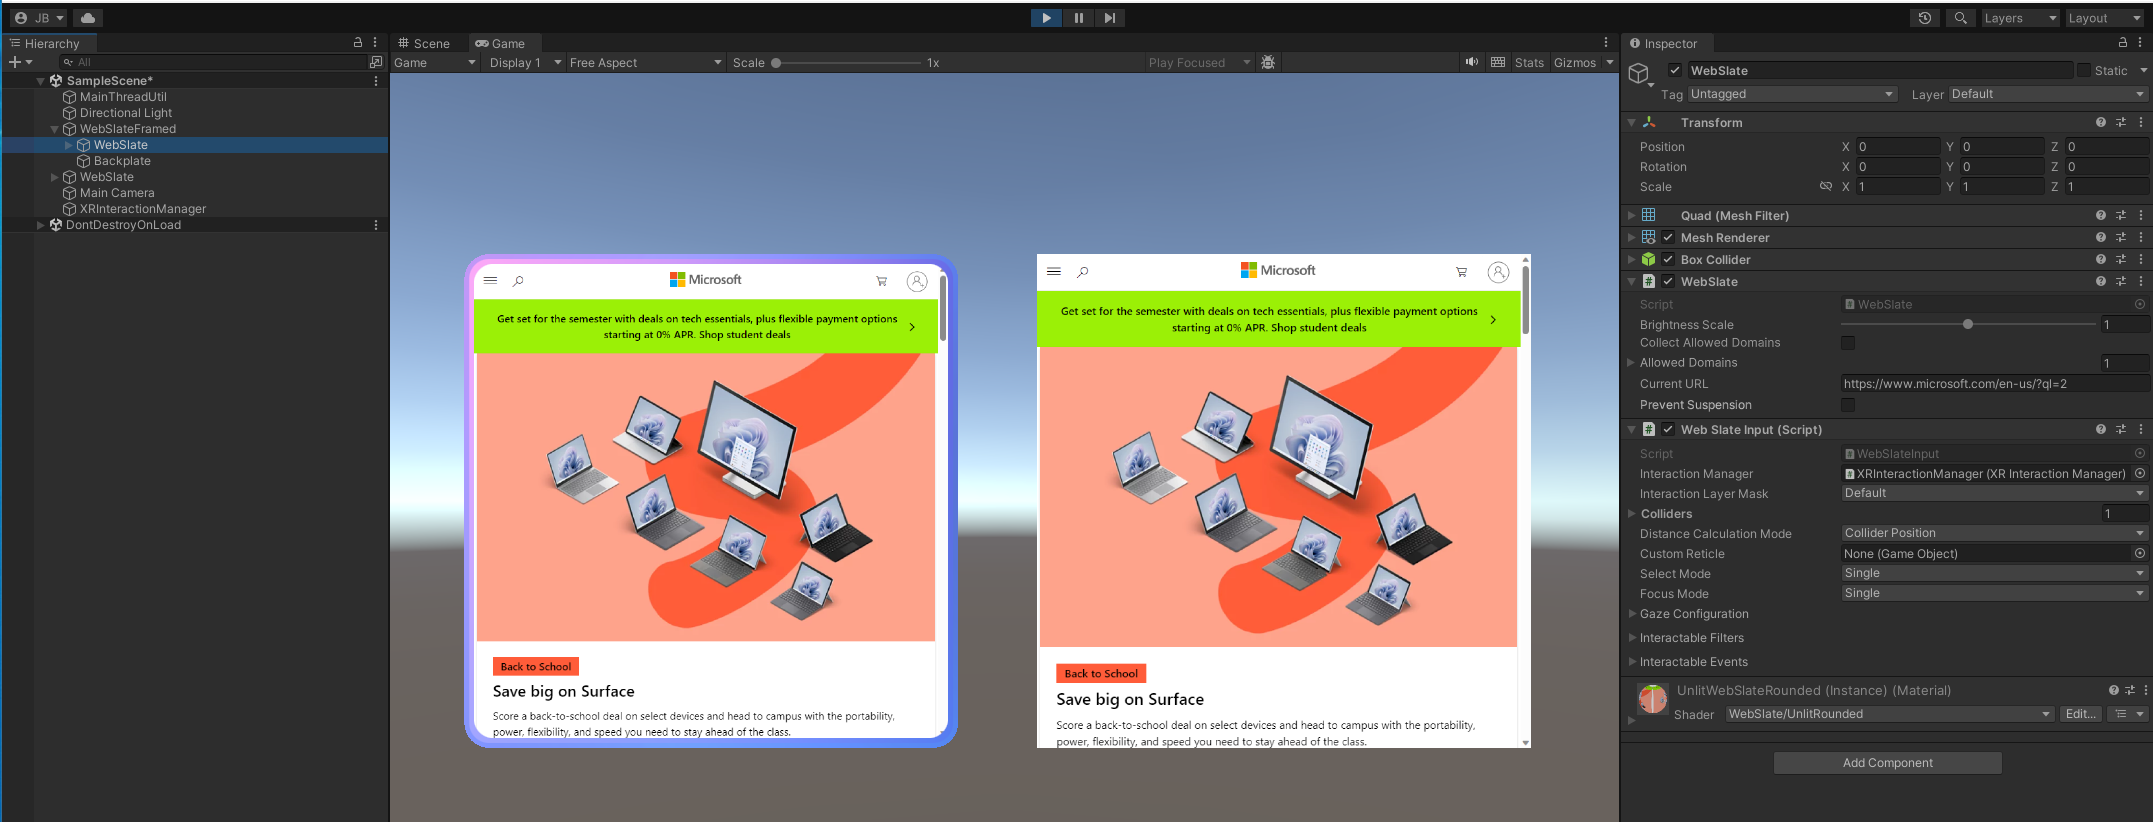Click the bug debug icon in Game toolbar
2153x822 pixels.
point(1268,62)
